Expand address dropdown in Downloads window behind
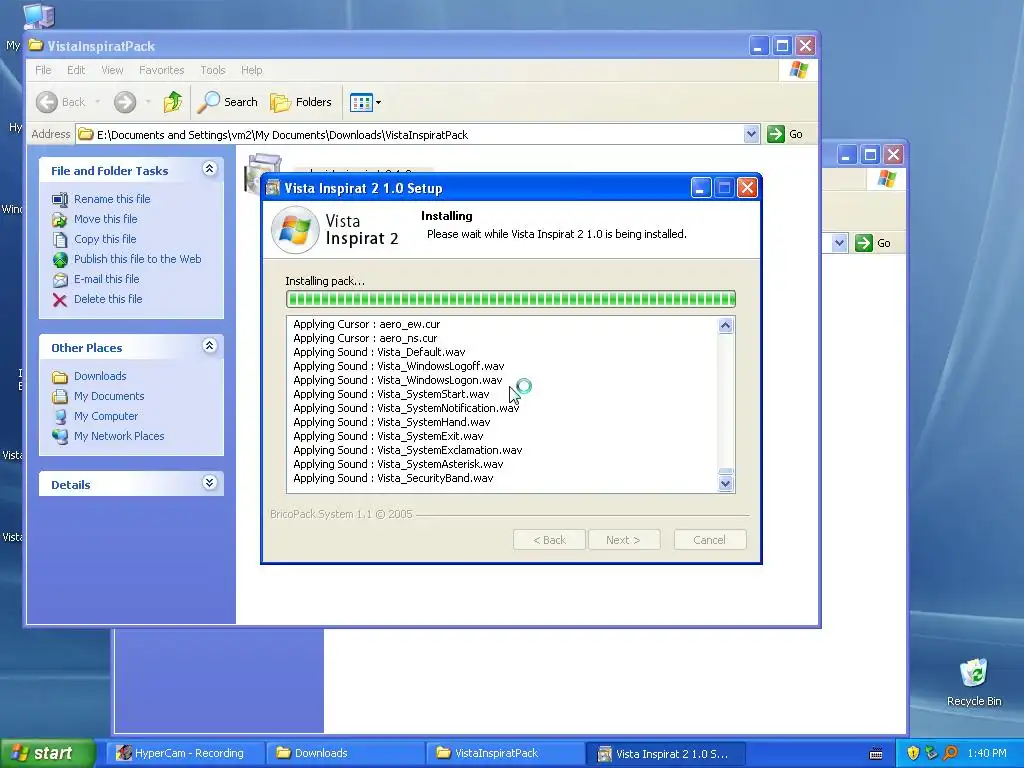Image resolution: width=1024 pixels, height=768 pixels. 839,243
